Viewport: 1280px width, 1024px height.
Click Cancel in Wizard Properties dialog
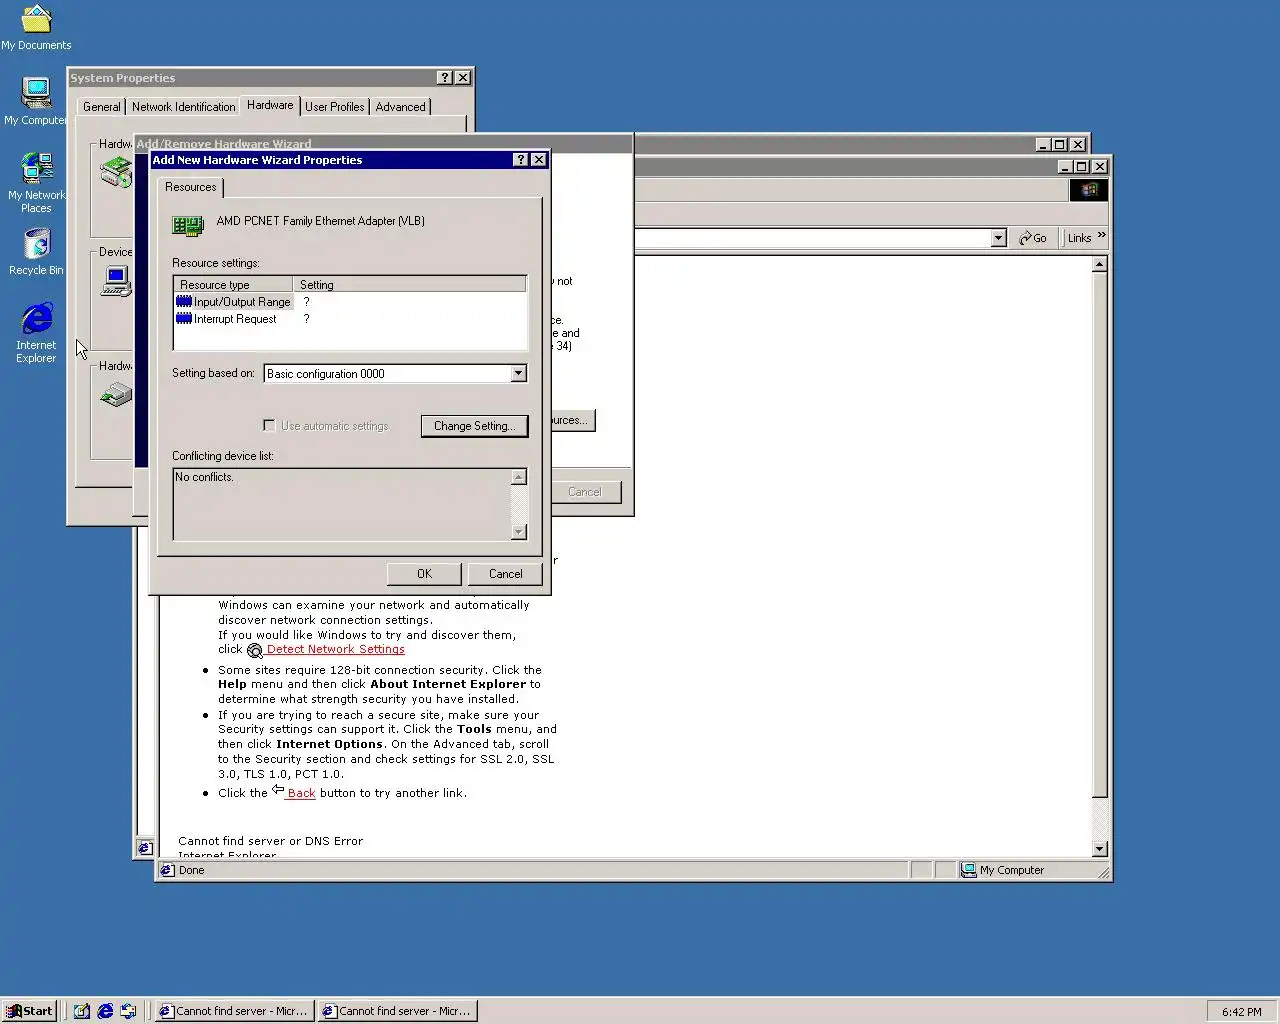click(505, 574)
